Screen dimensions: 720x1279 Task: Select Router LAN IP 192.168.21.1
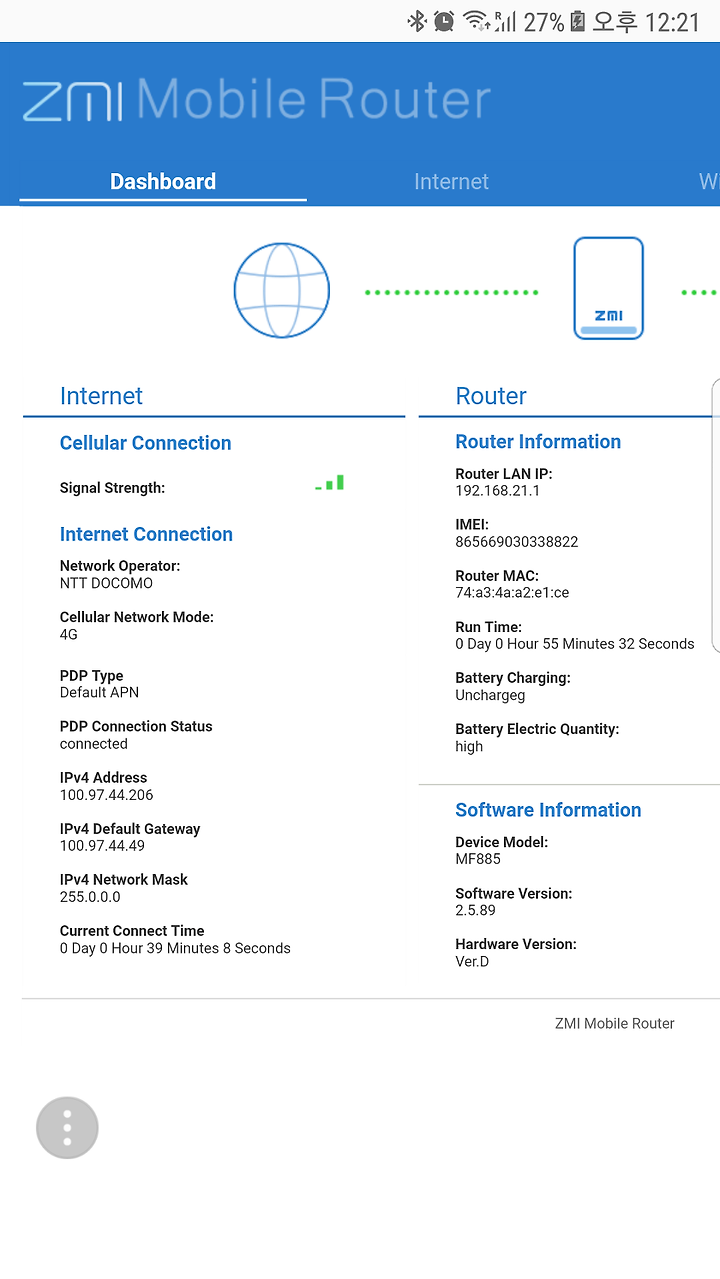[x=497, y=491]
